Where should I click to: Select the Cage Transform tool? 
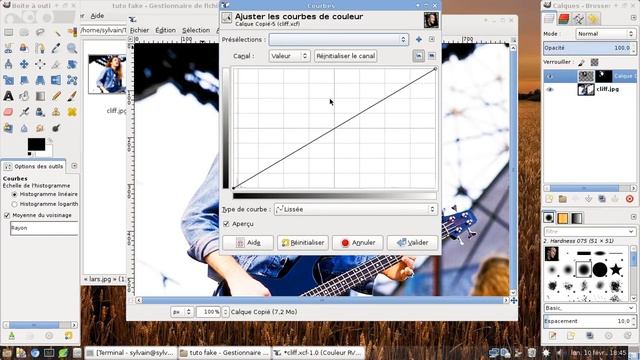[72, 80]
